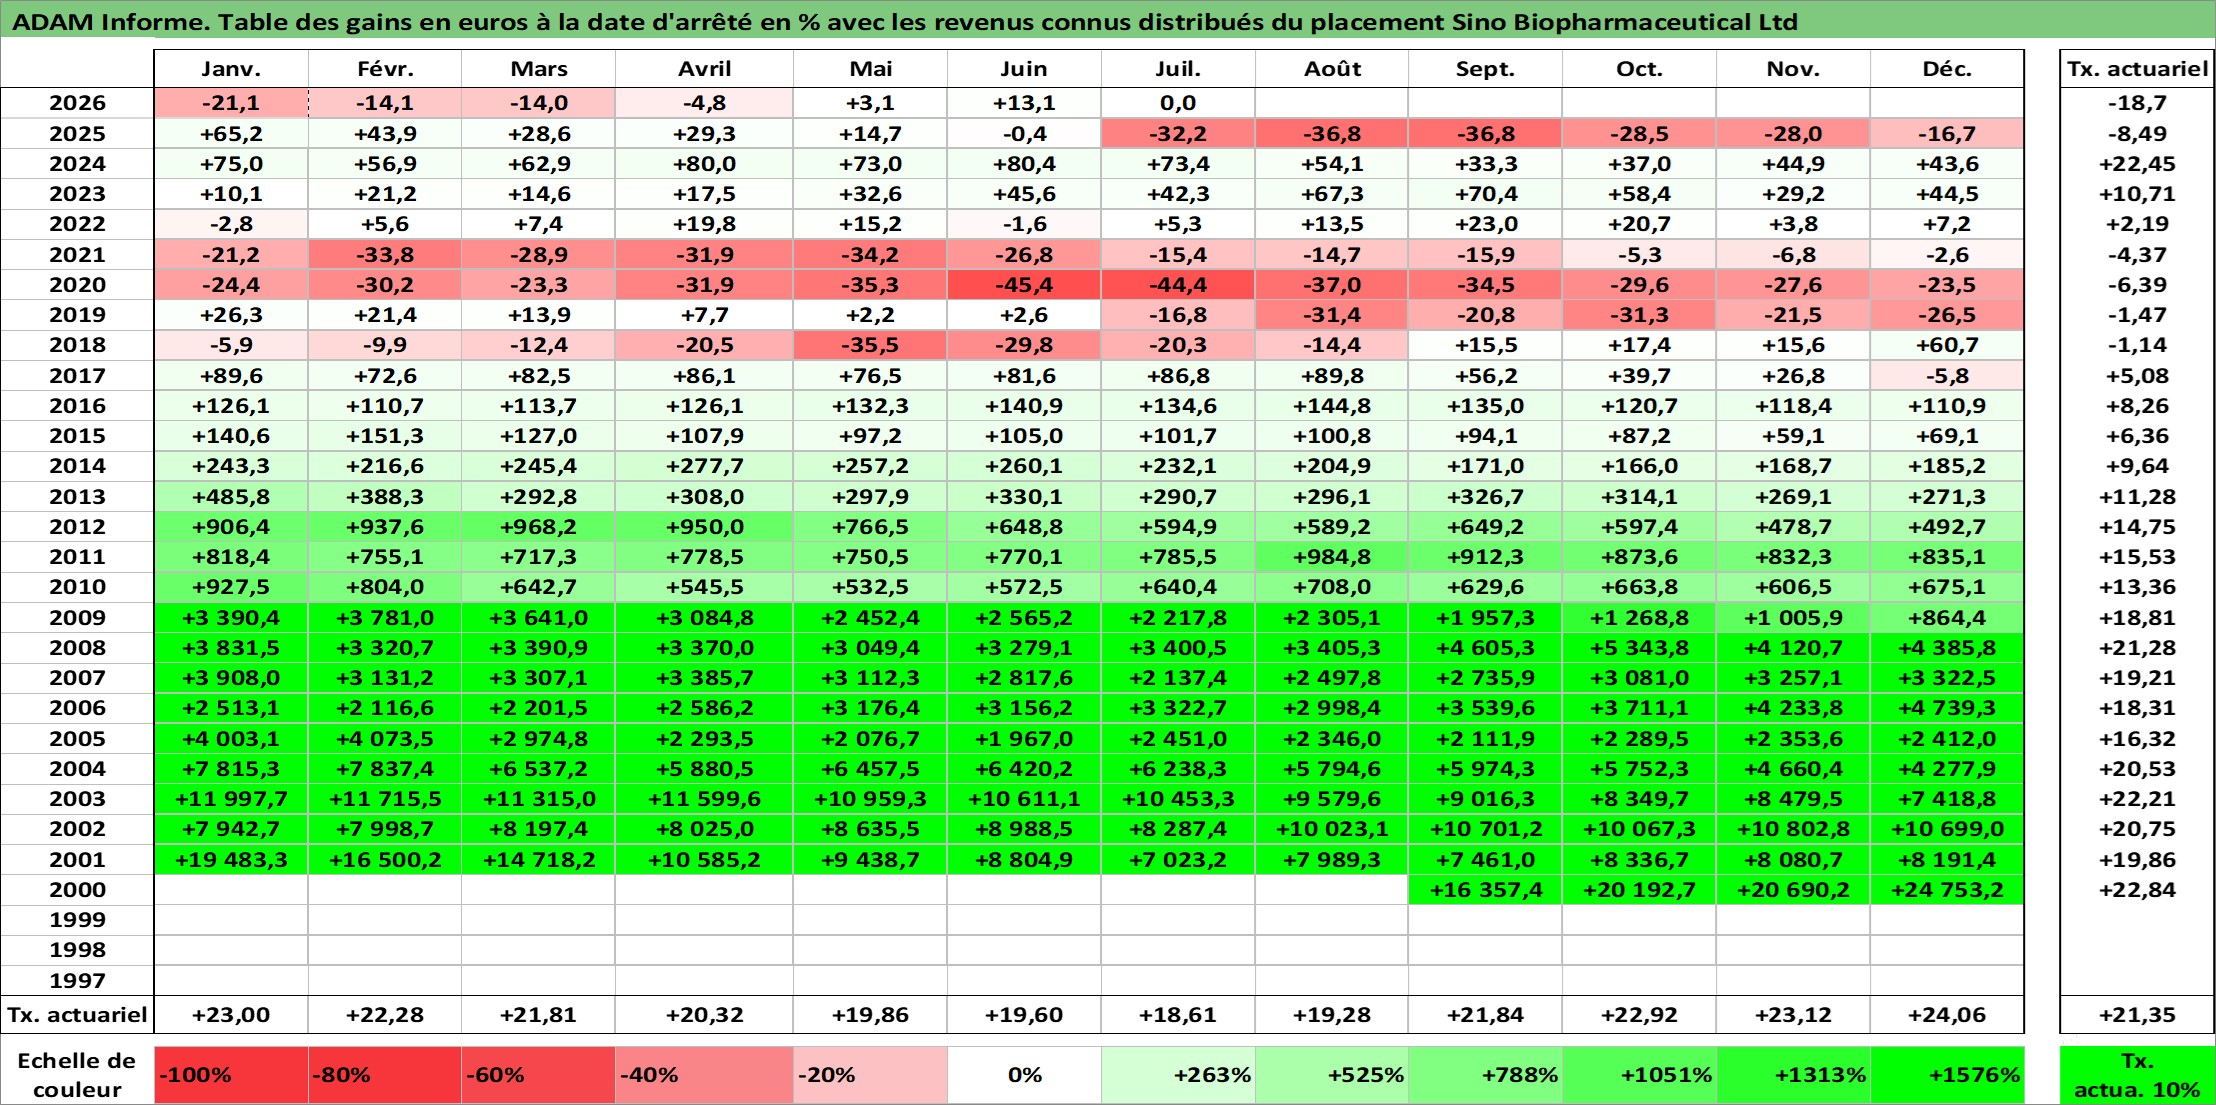This screenshot has height=1105, width=2216.
Task: Click the '+65,2' cell in the 2025 row
Action: click(231, 134)
